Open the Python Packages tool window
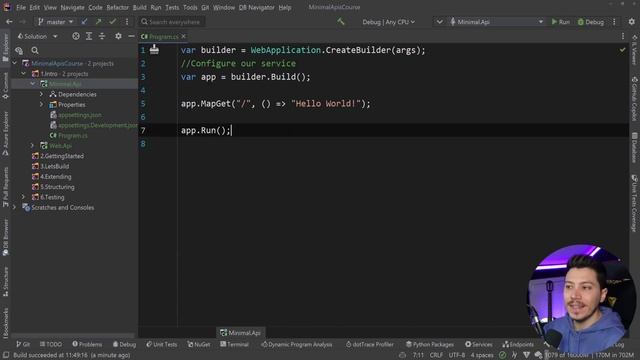640x360 pixels. [x=430, y=344]
